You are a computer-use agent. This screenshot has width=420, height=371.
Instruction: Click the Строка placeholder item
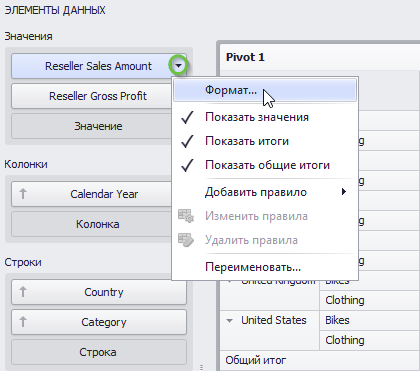(x=99, y=352)
